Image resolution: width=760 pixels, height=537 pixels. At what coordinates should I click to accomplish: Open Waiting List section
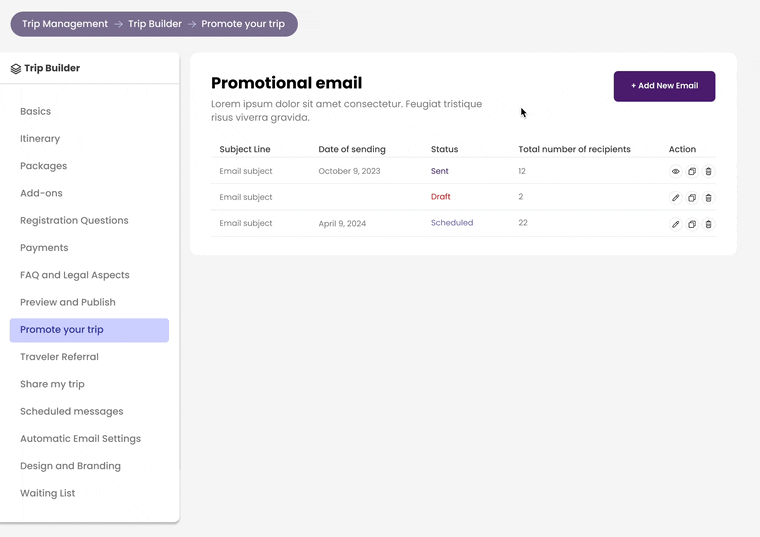pyautogui.click(x=48, y=493)
